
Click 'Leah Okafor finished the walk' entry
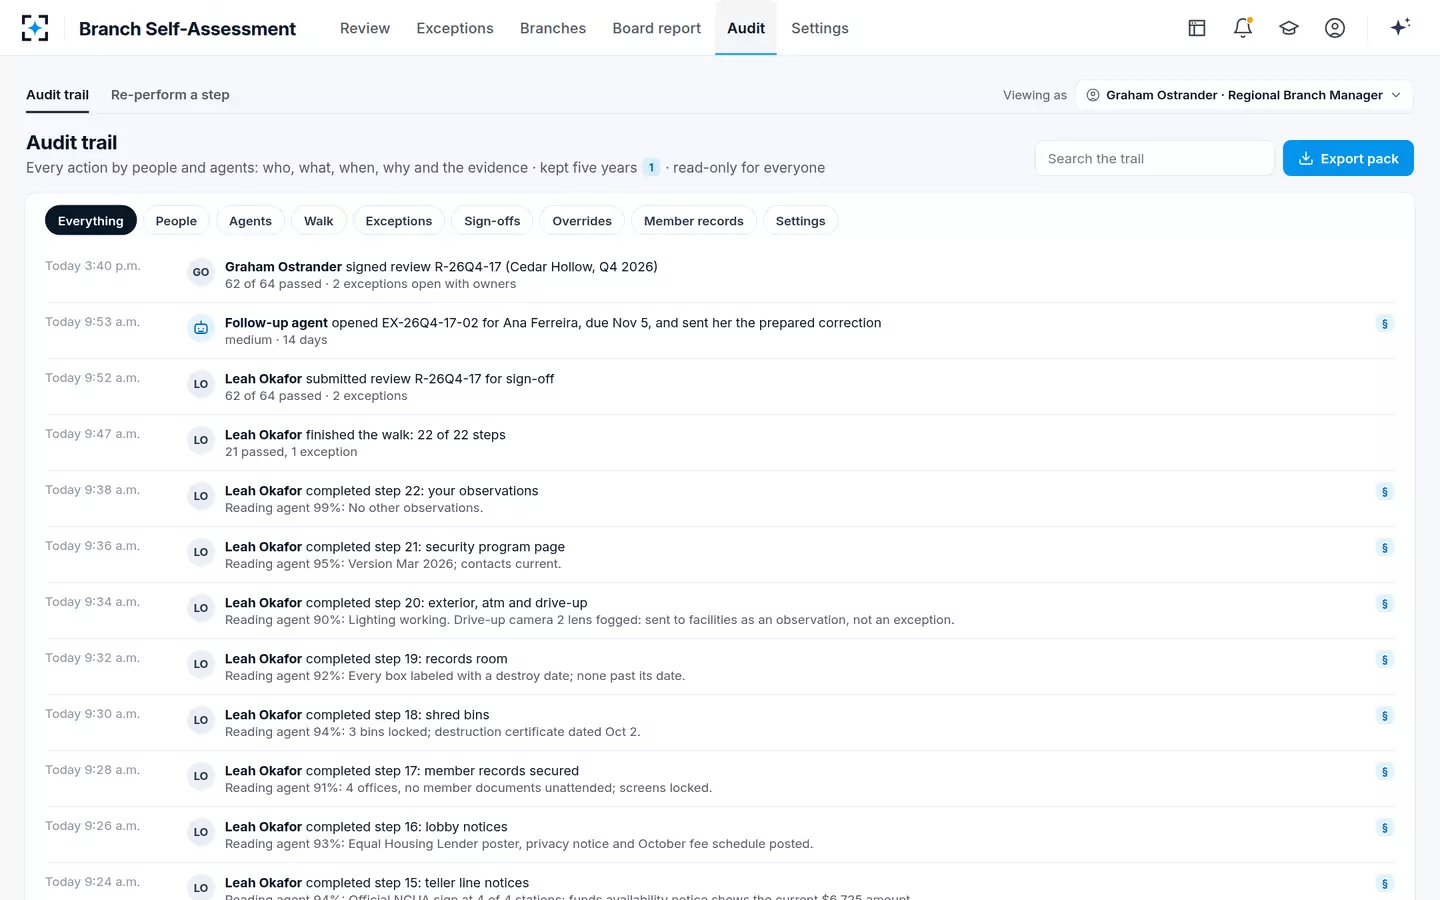tap(720, 443)
